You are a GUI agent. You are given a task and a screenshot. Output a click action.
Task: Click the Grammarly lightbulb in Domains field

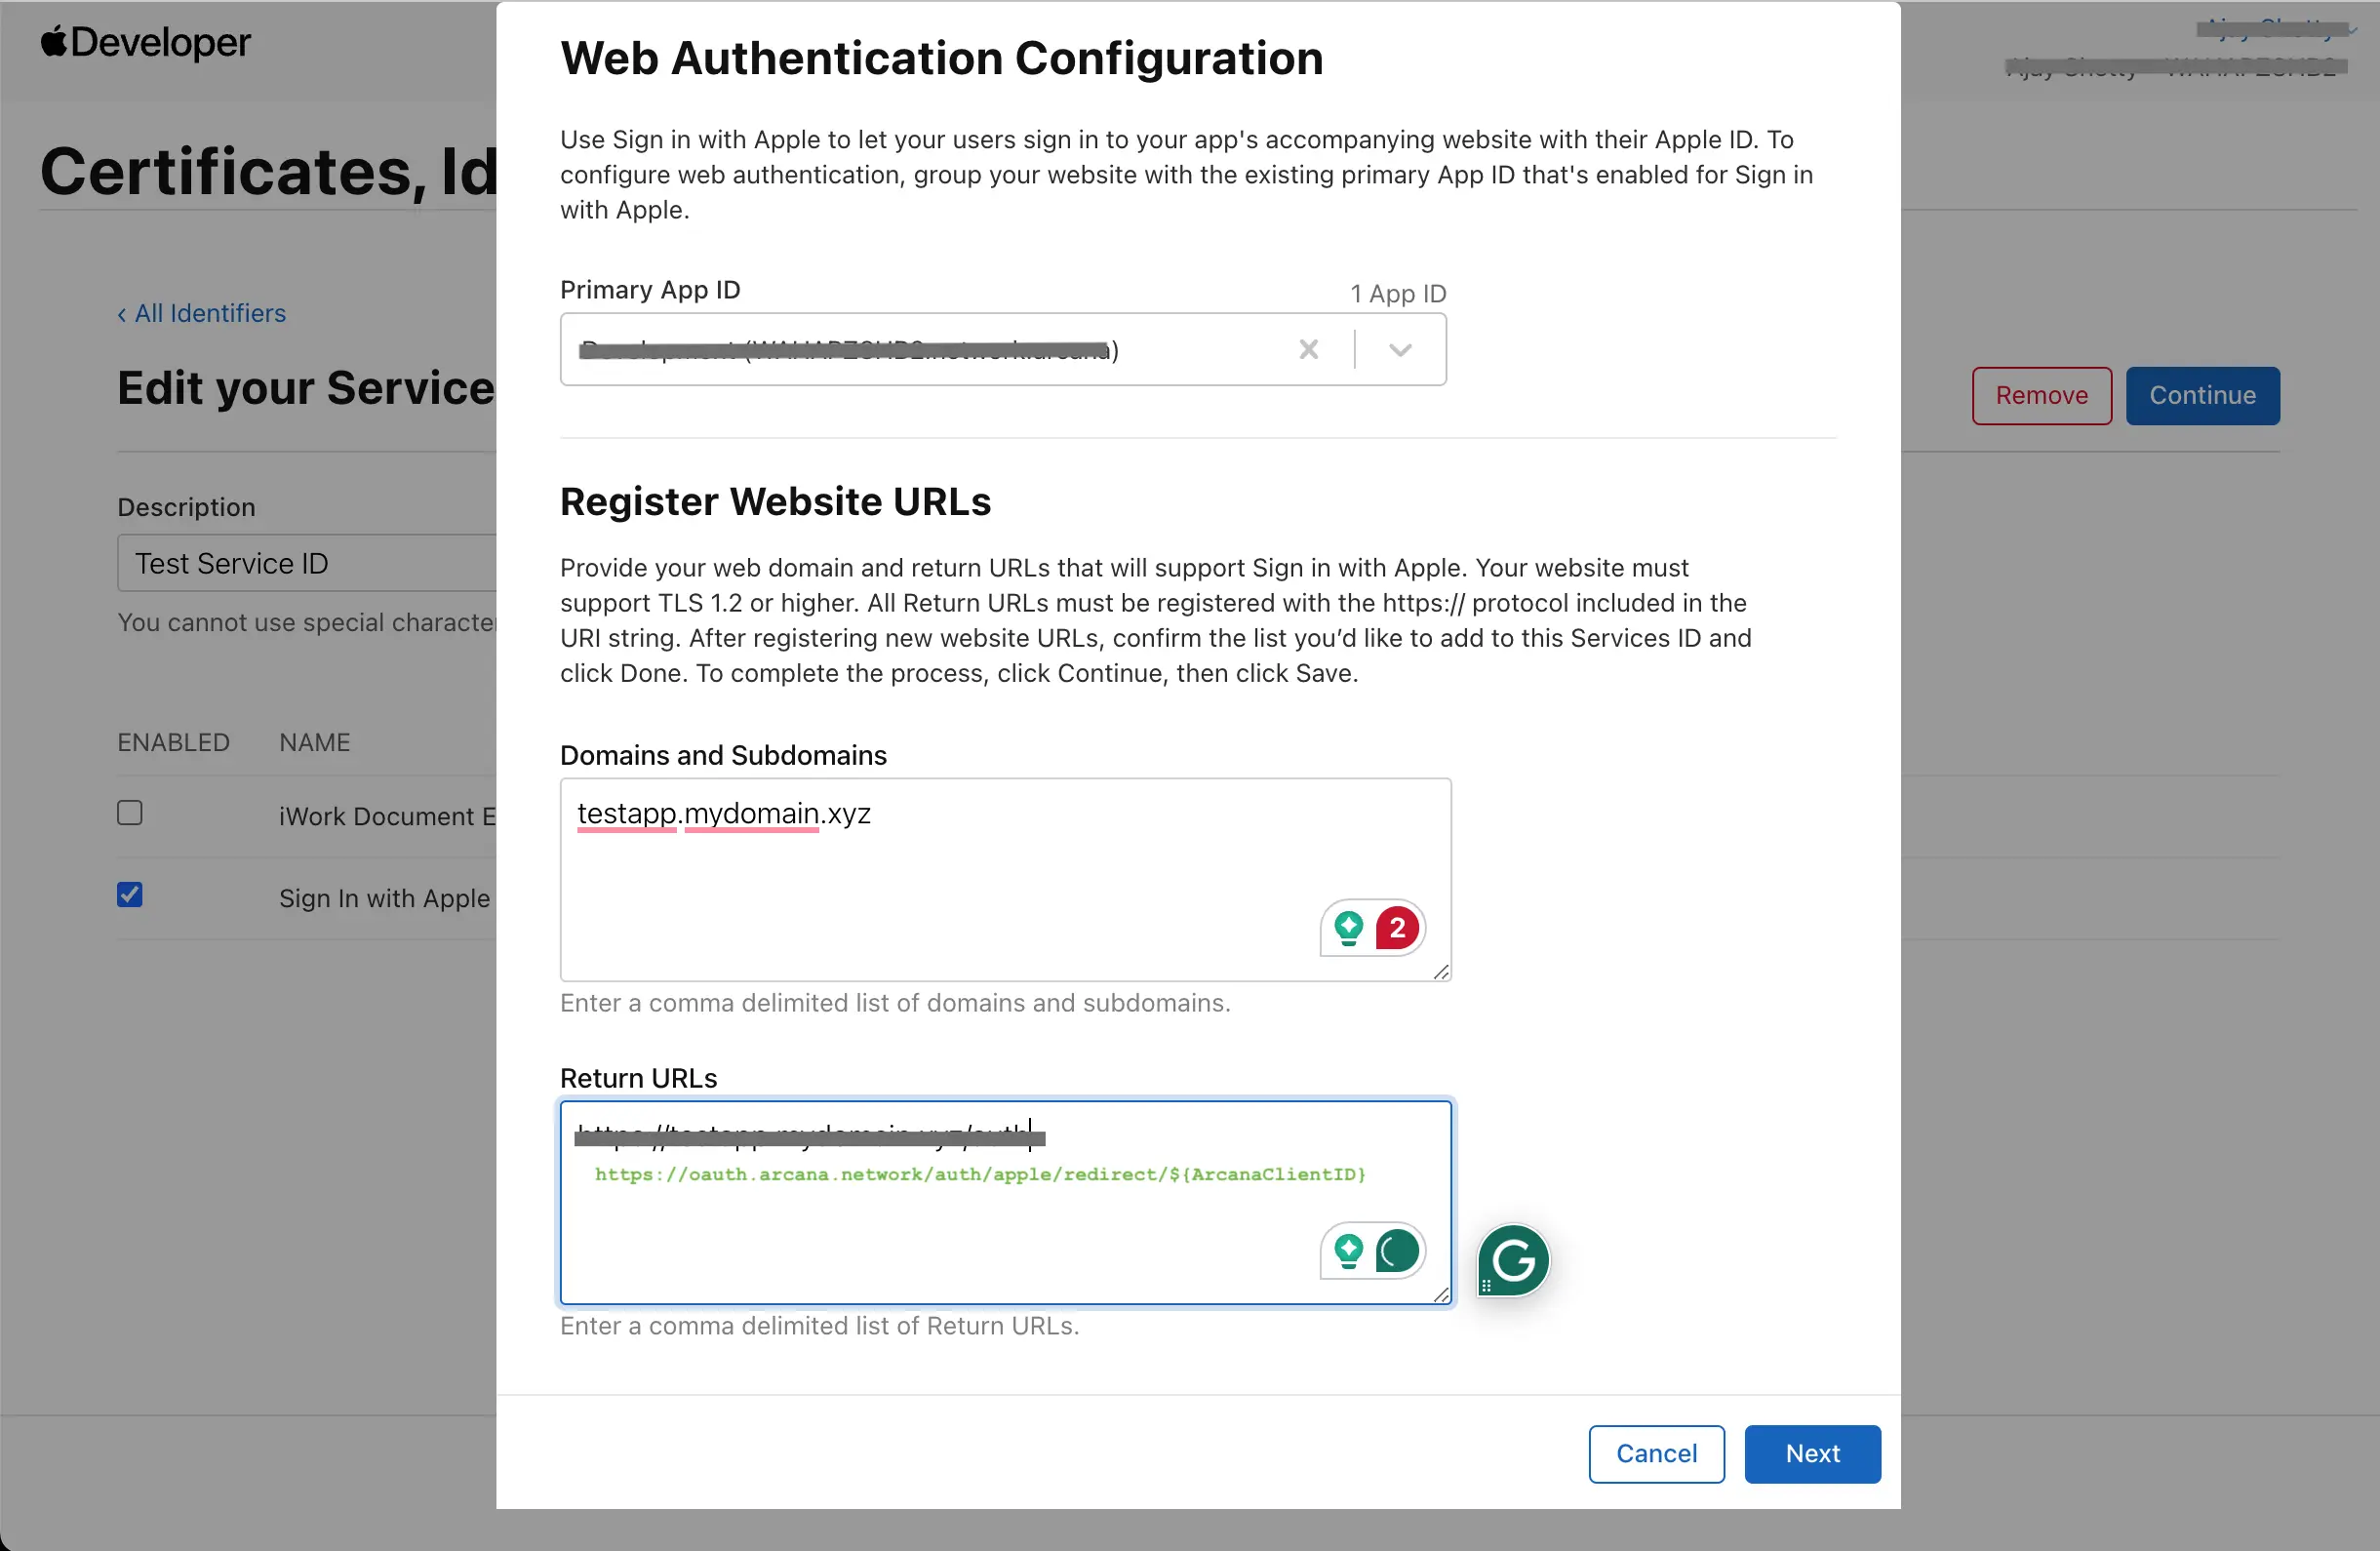coord(1348,928)
